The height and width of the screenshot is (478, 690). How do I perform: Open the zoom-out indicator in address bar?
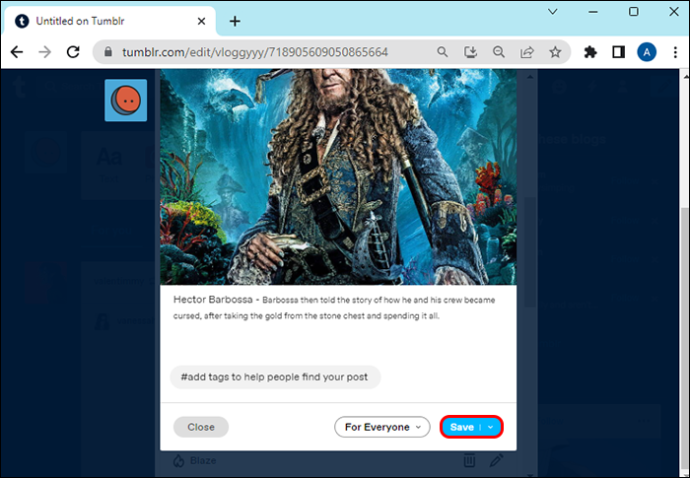(499, 52)
